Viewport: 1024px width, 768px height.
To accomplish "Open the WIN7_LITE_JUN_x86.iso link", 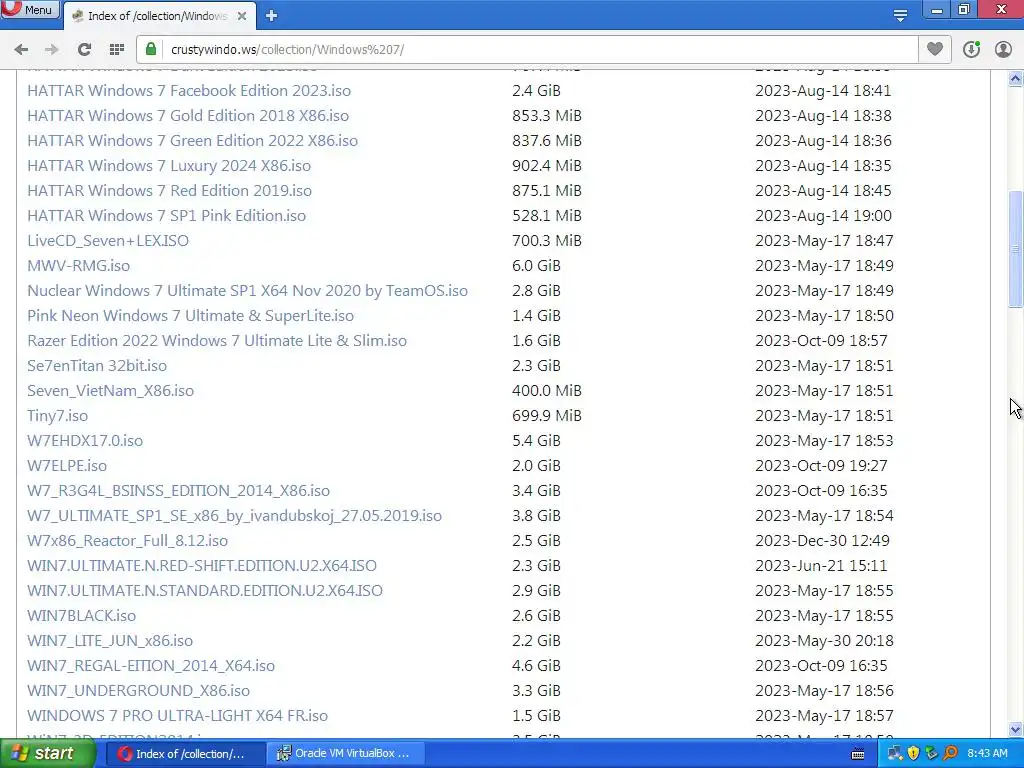I will pyautogui.click(x=110, y=641).
